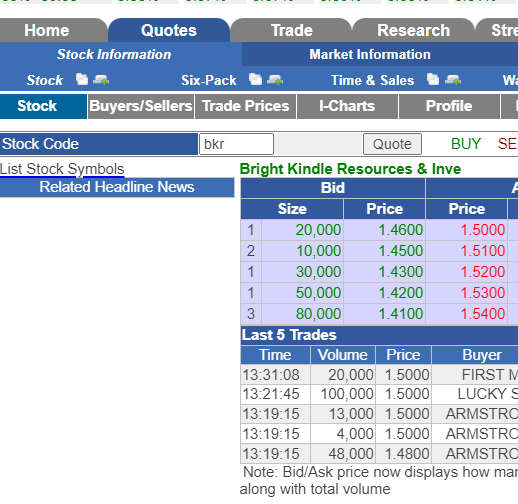Click ask price 1.5300

[x=483, y=293]
